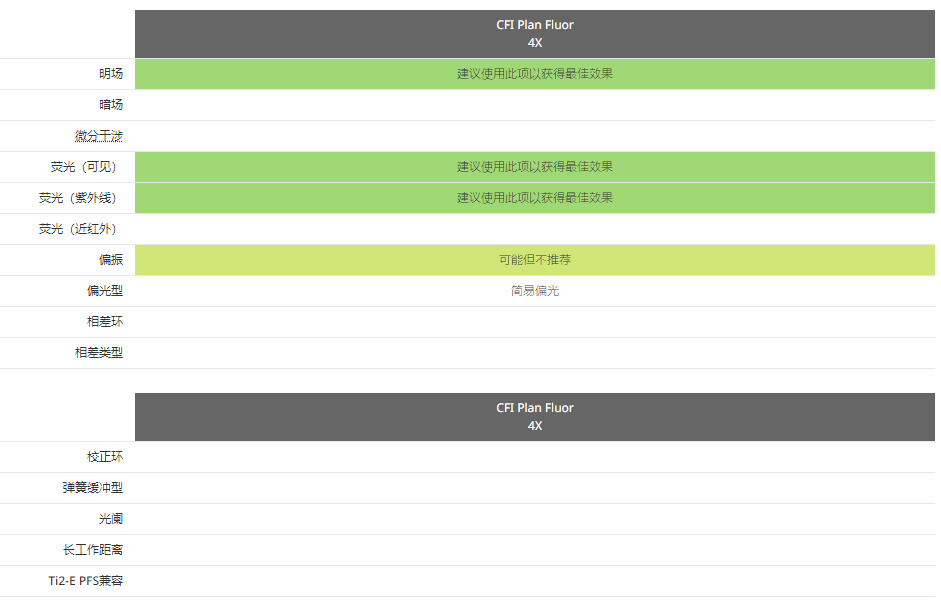Click the green cell beside 荧光（可见）

click(535, 167)
